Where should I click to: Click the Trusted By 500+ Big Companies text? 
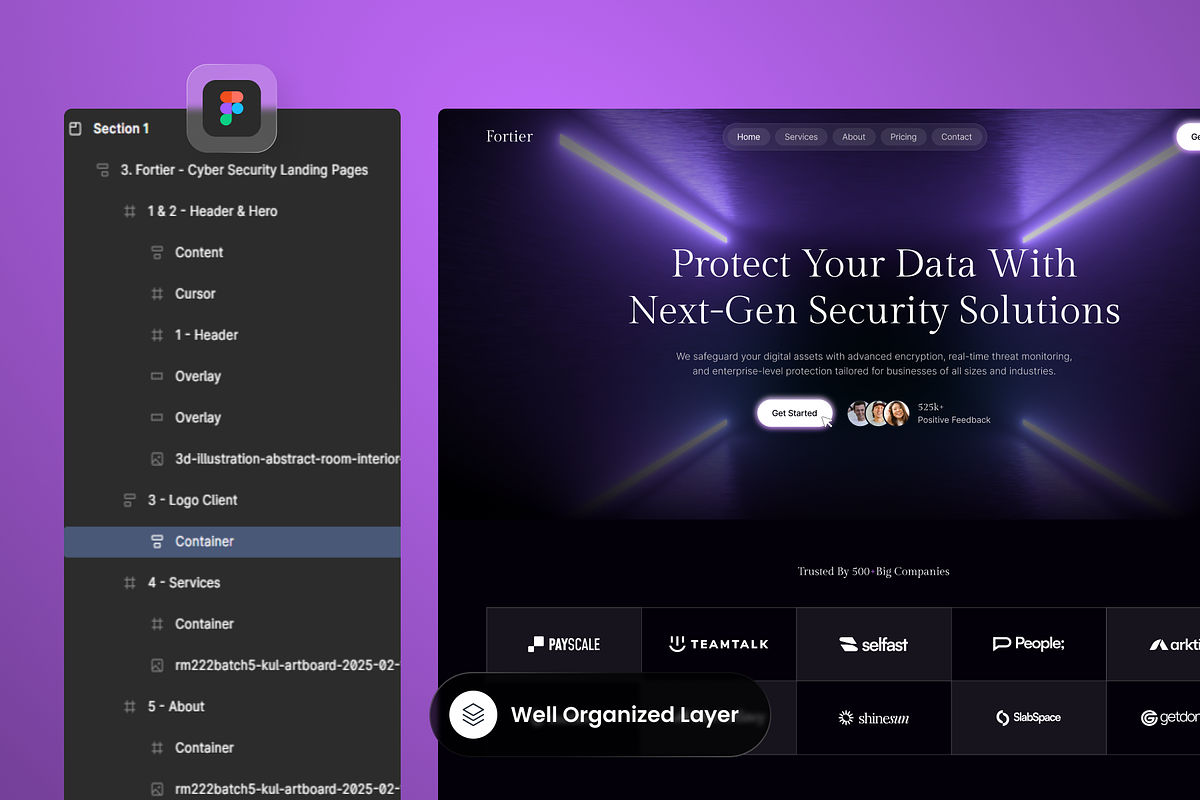873,572
